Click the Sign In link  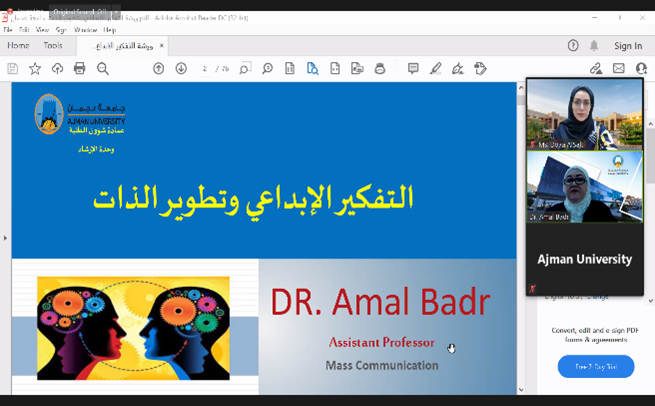[x=628, y=46]
